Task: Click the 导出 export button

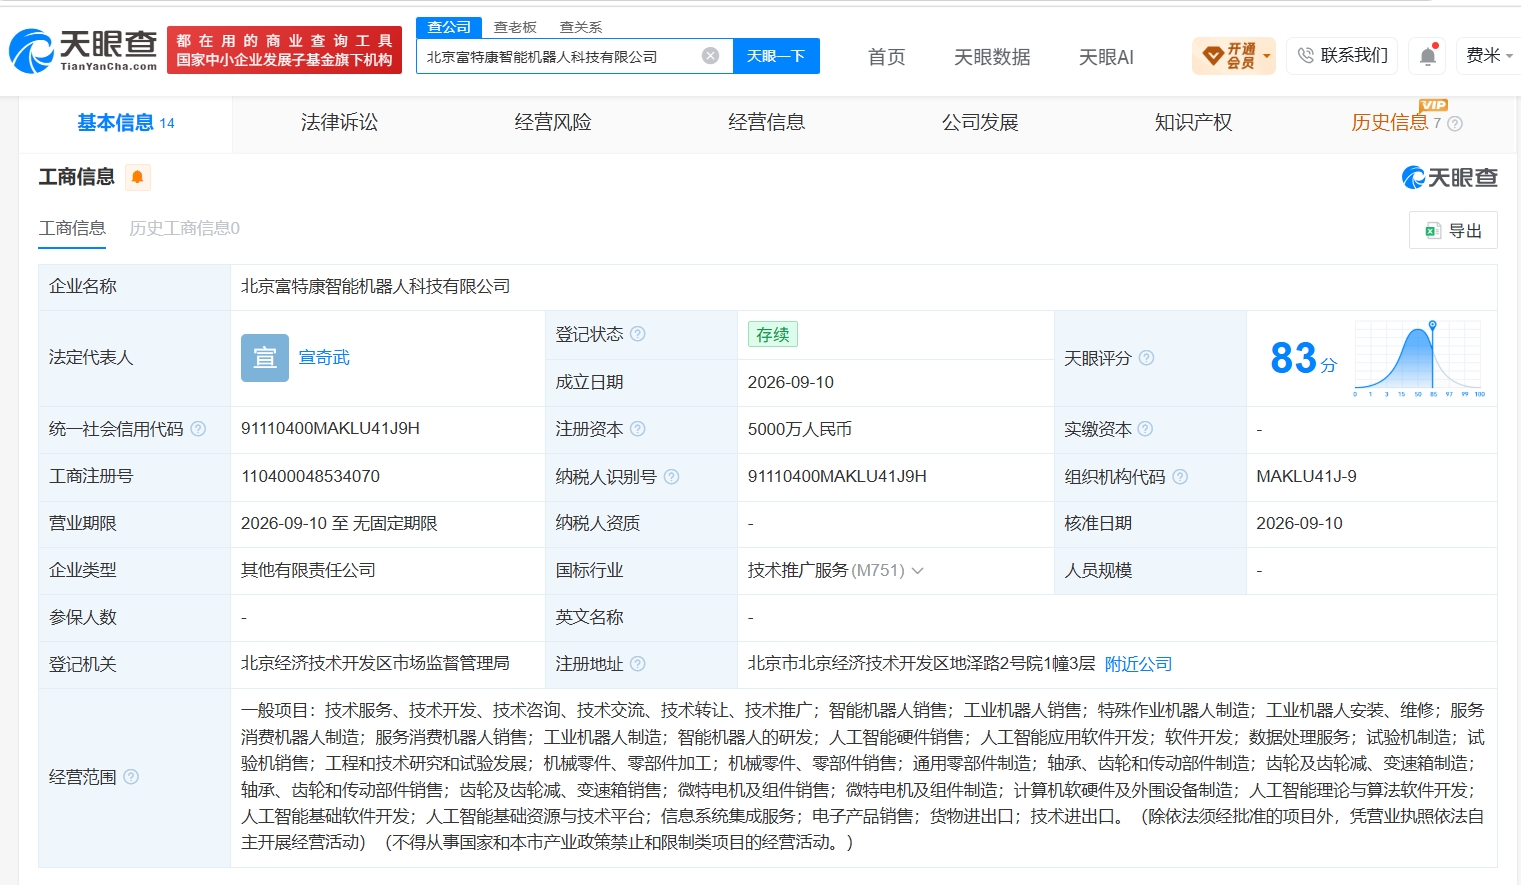Action: click(x=1453, y=231)
